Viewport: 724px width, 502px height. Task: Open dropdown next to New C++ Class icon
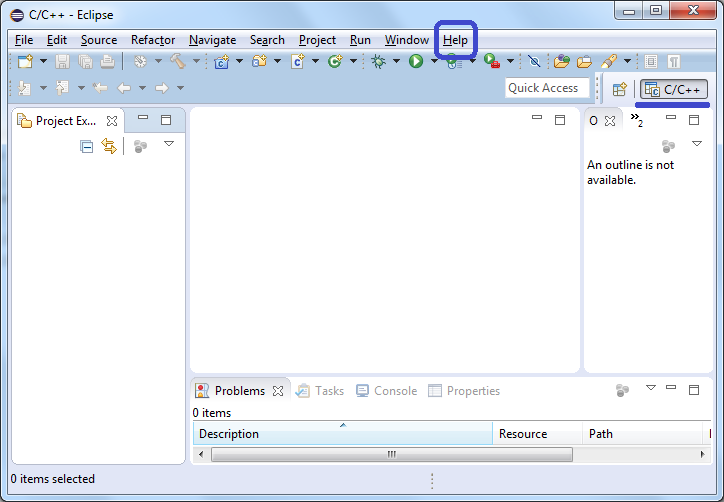[353, 61]
